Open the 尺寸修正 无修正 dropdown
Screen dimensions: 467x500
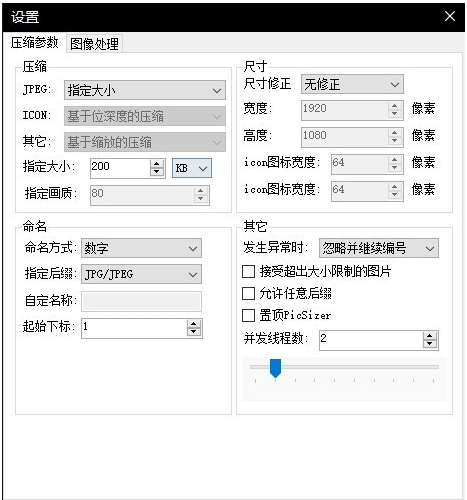(352, 84)
